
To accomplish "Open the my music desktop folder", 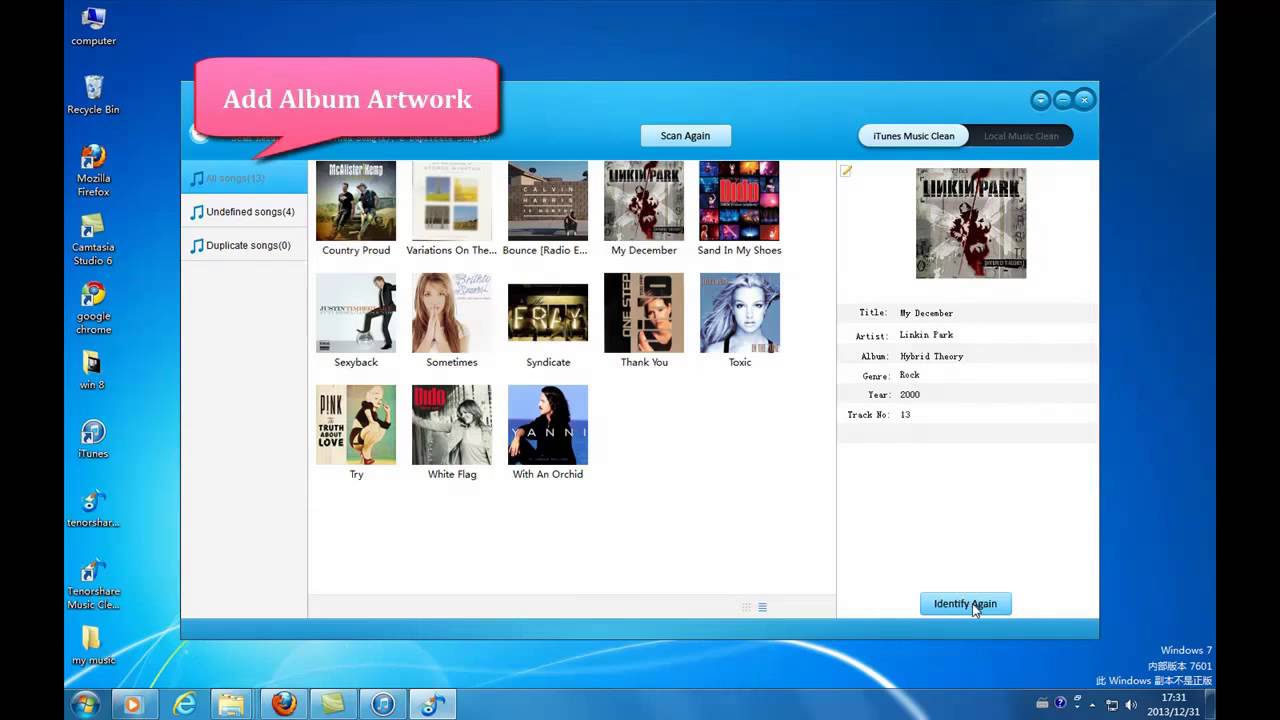I will click(x=93, y=646).
